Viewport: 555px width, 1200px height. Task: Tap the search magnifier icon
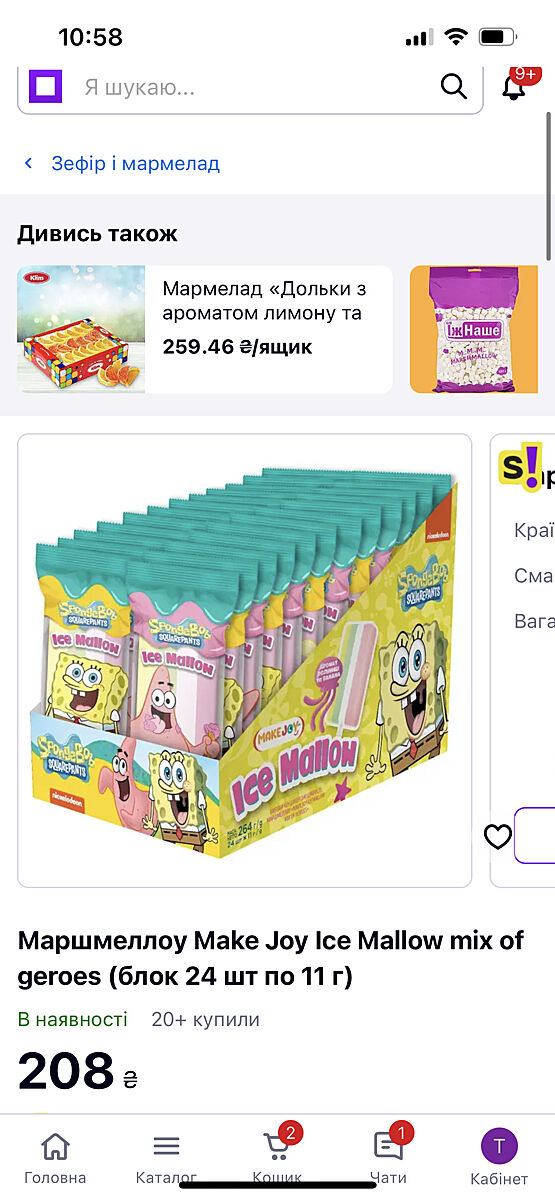tap(454, 87)
